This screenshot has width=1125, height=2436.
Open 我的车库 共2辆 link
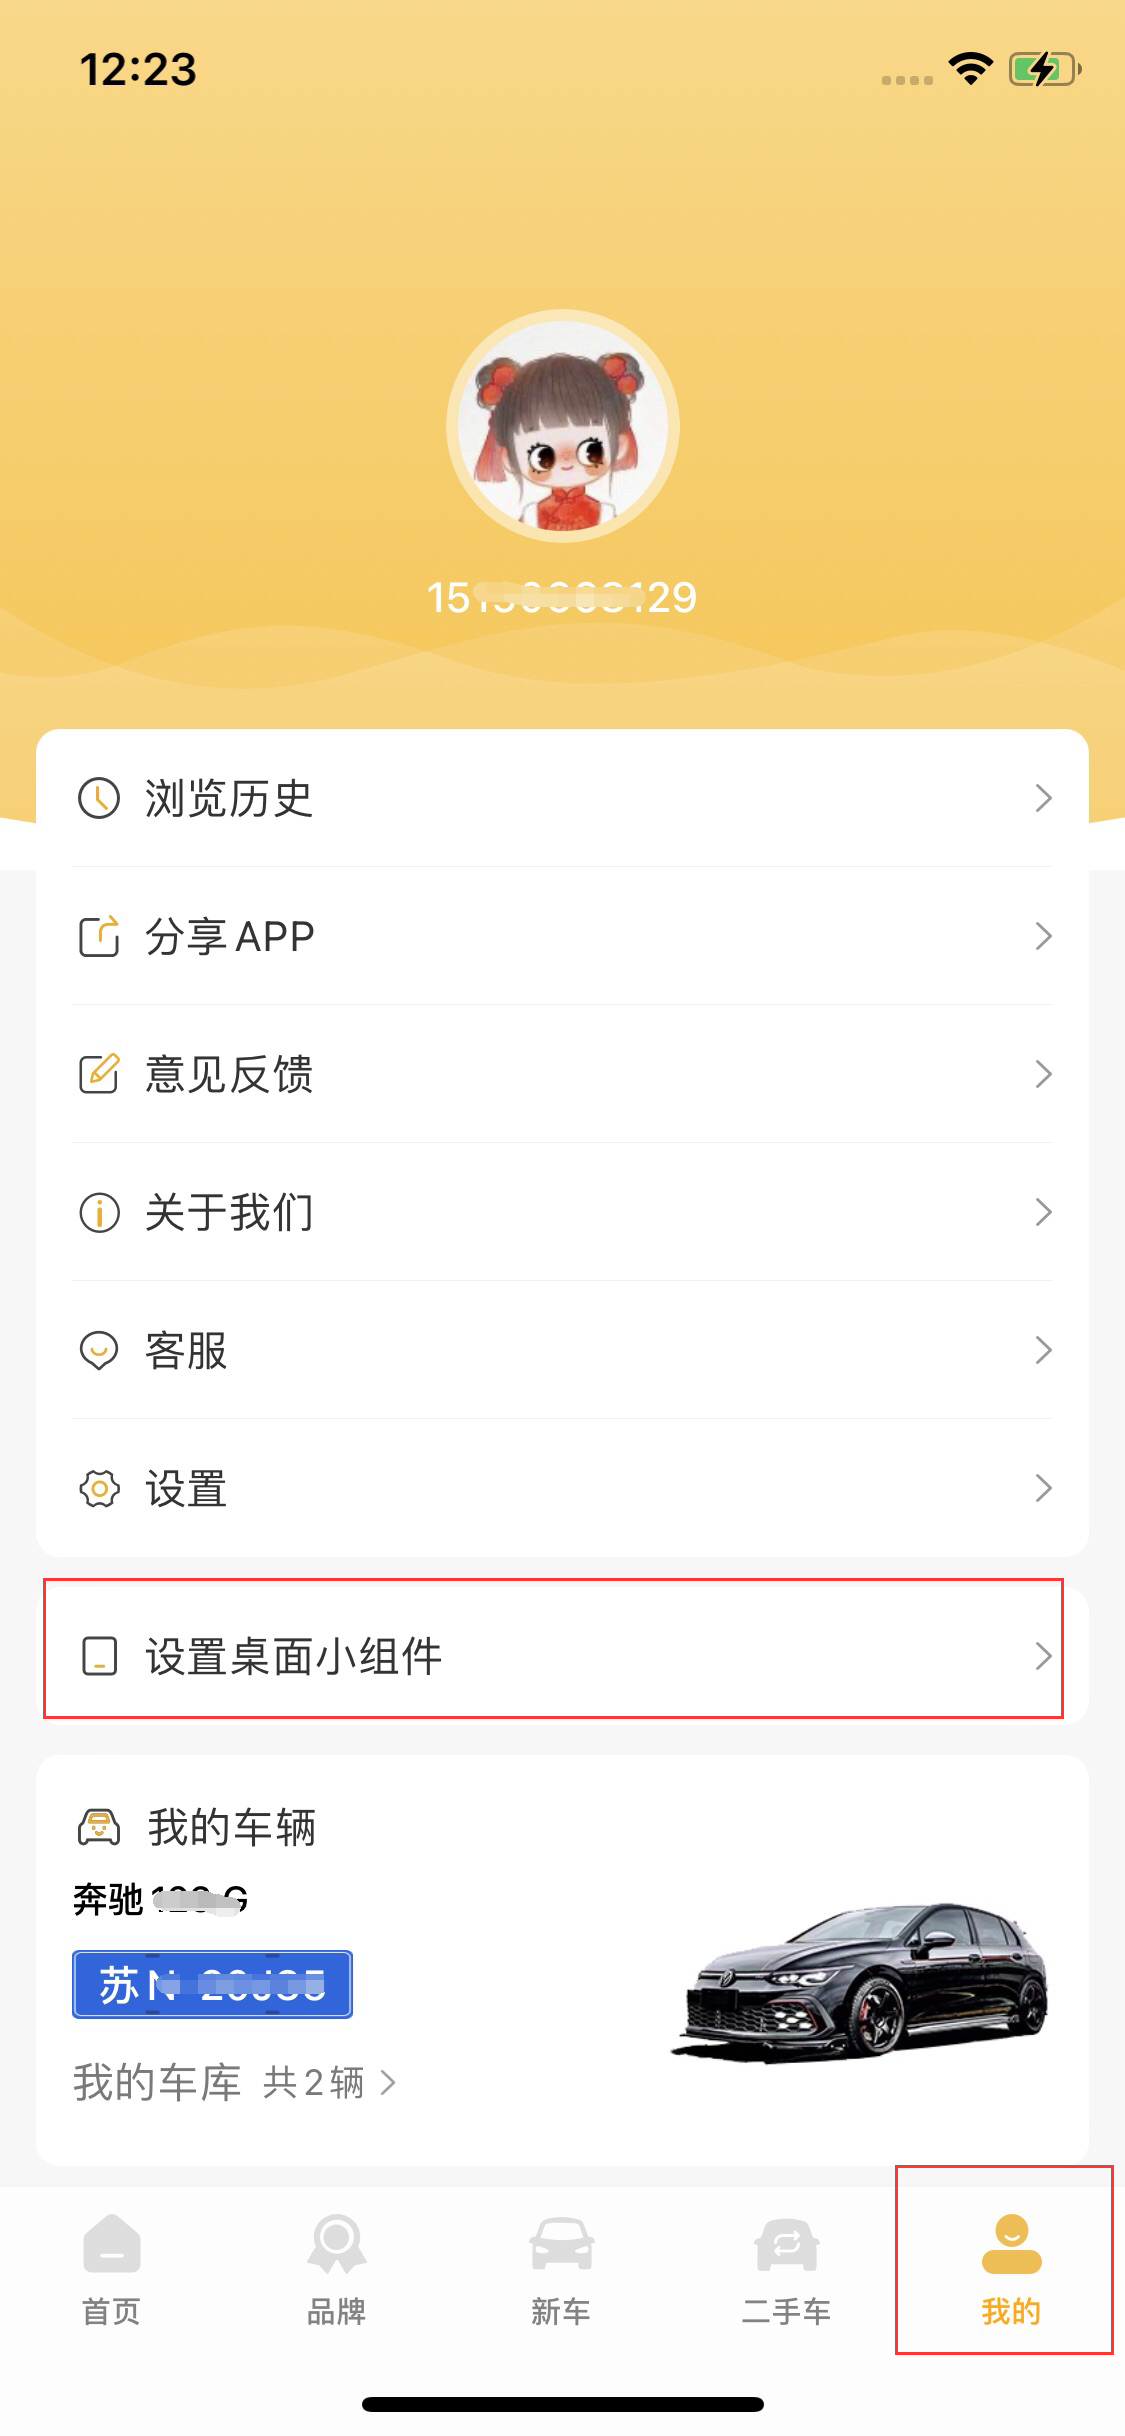(x=235, y=2083)
